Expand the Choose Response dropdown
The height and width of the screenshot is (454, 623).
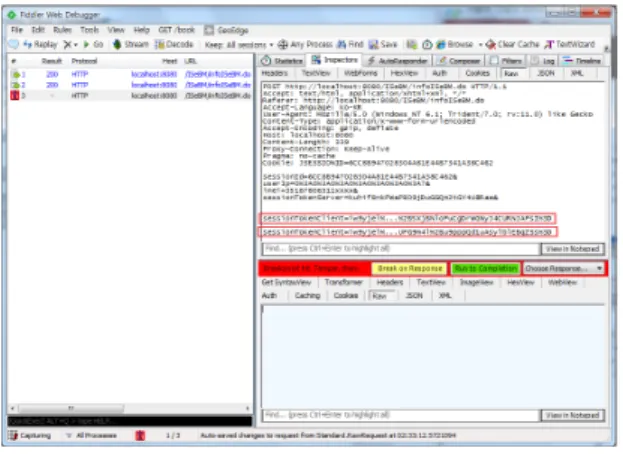pyautogui.click(x=563, y=269)
